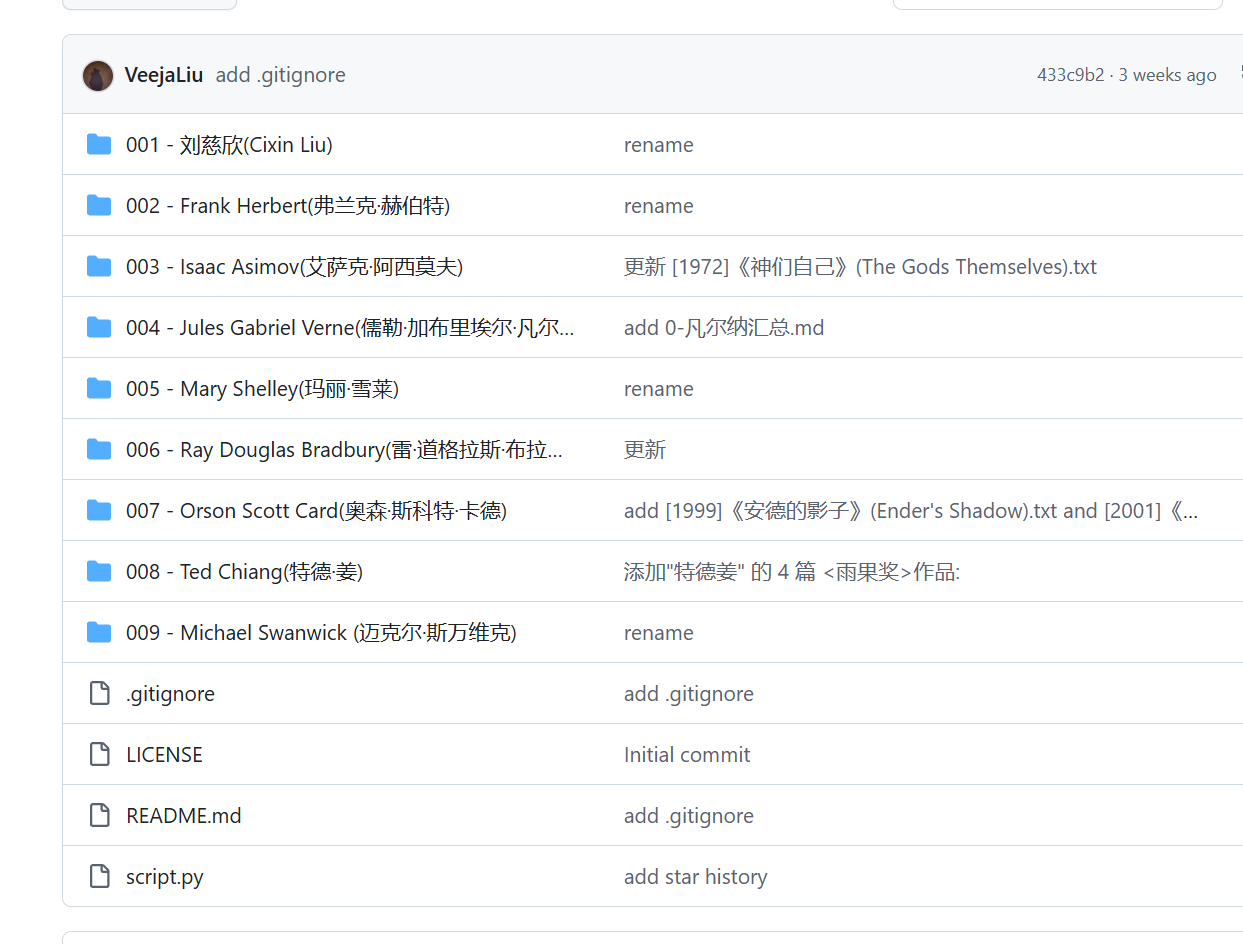Click file icon next to .gitignore
This screenshot has width=1243, height=944.
point(99,694)
